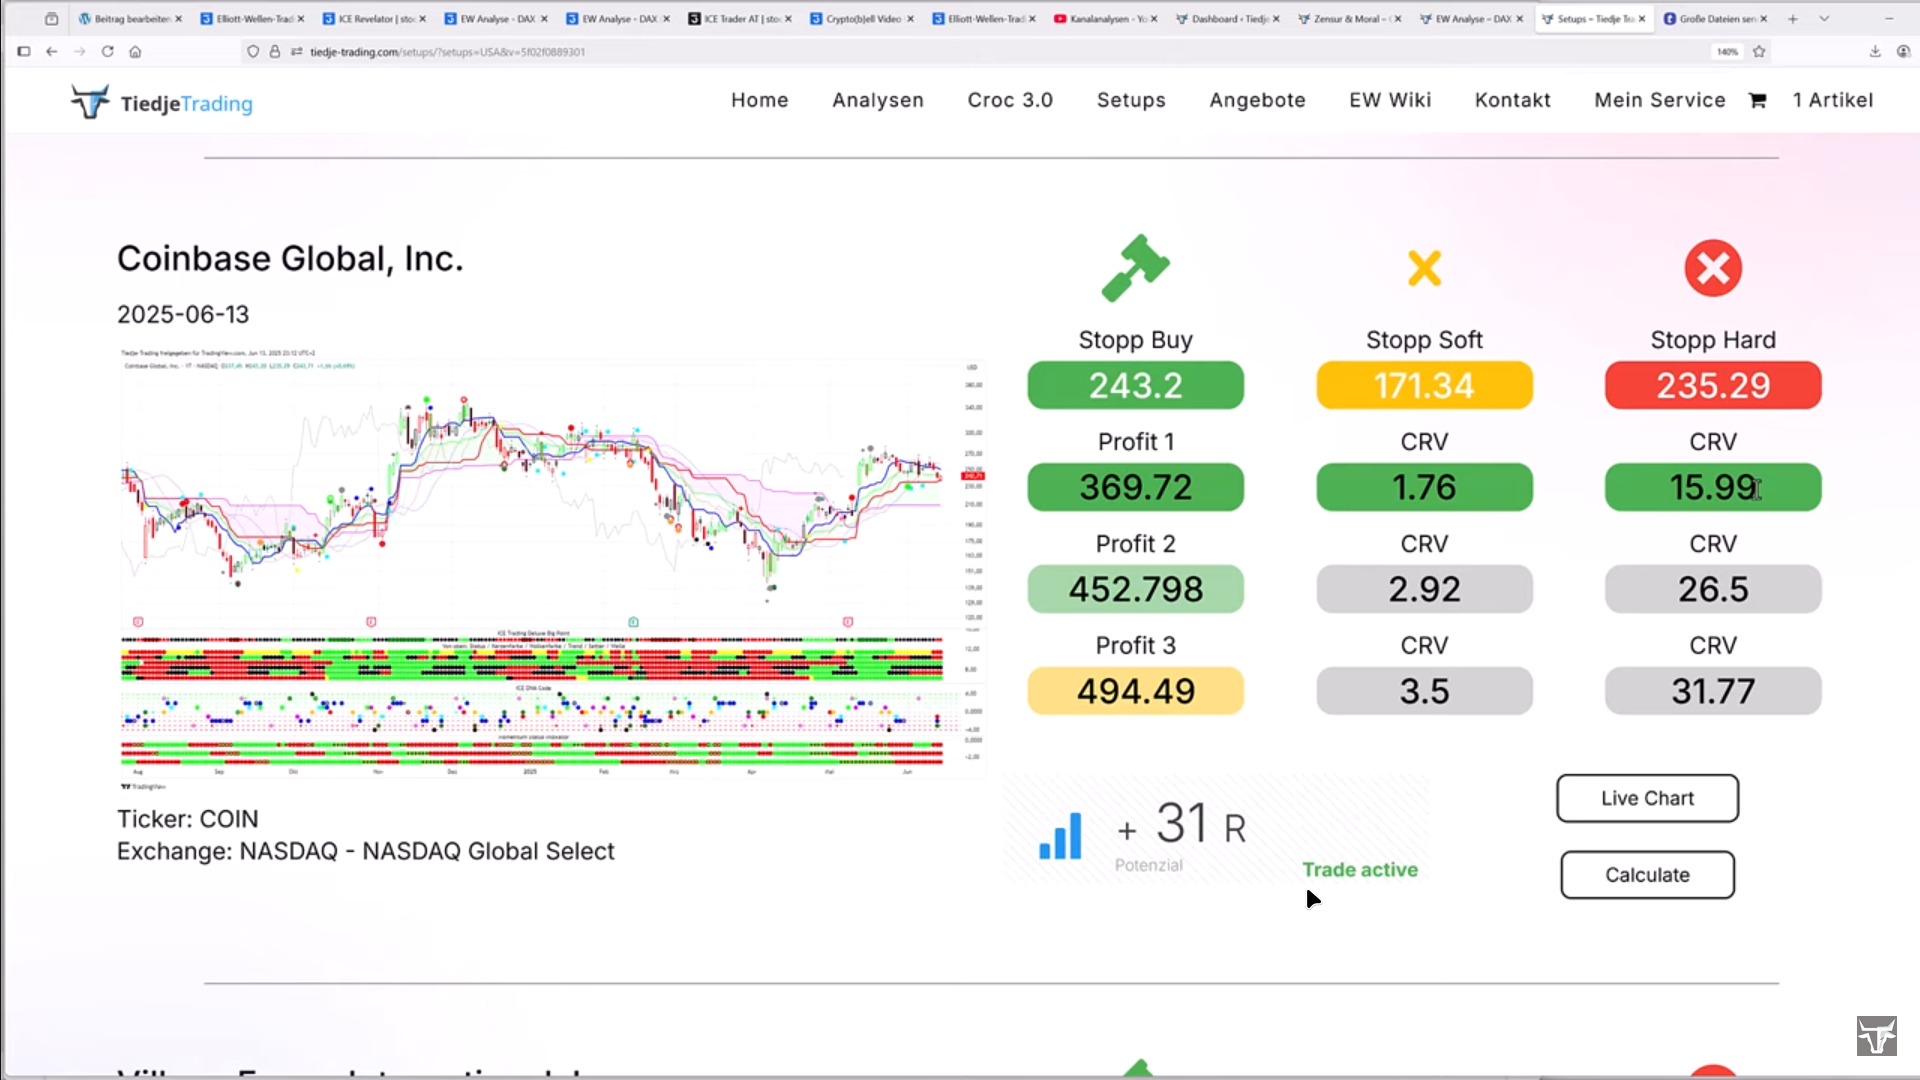Screen dimensions: 1920x1080
Task: Bookmark this page with star icon
Action: pyautogui.click(x=1759, y=51)
